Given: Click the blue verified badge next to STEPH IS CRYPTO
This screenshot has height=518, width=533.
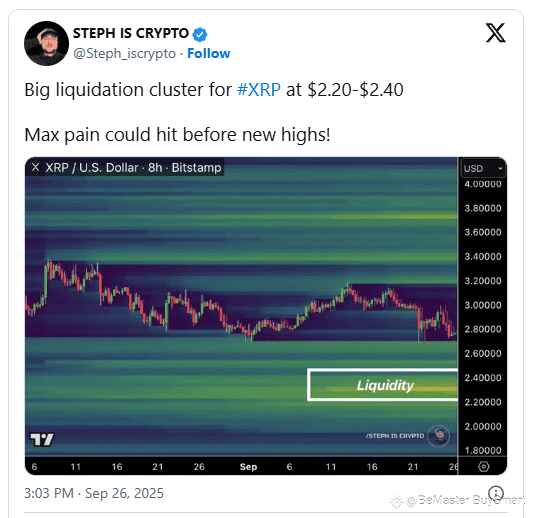Looking at the screenshot, I should (200, 34).
